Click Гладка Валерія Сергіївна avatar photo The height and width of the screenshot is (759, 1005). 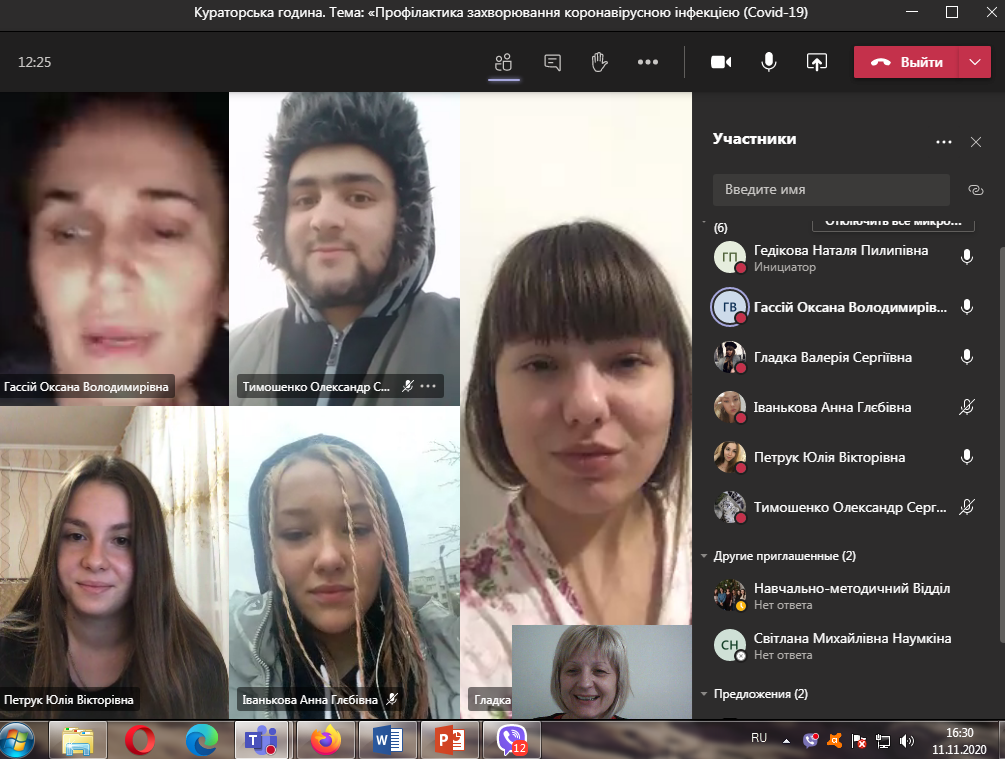pos(730,357)
